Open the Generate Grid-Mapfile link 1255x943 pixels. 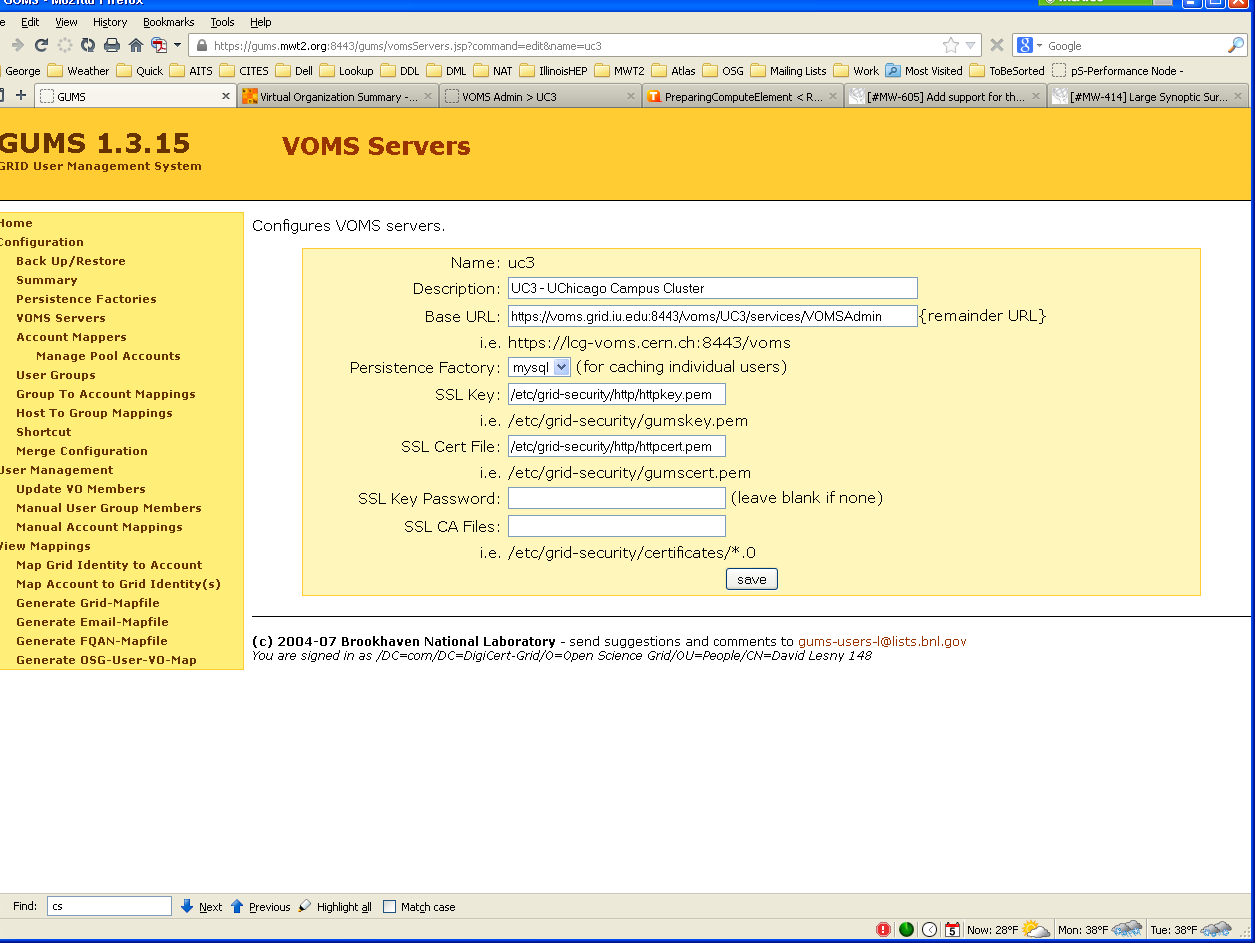point(87,603)
